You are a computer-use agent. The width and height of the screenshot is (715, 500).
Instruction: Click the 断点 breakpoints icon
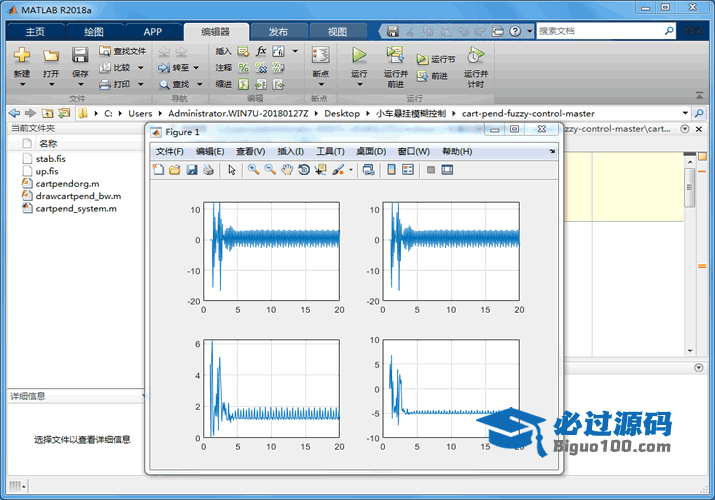321,56
